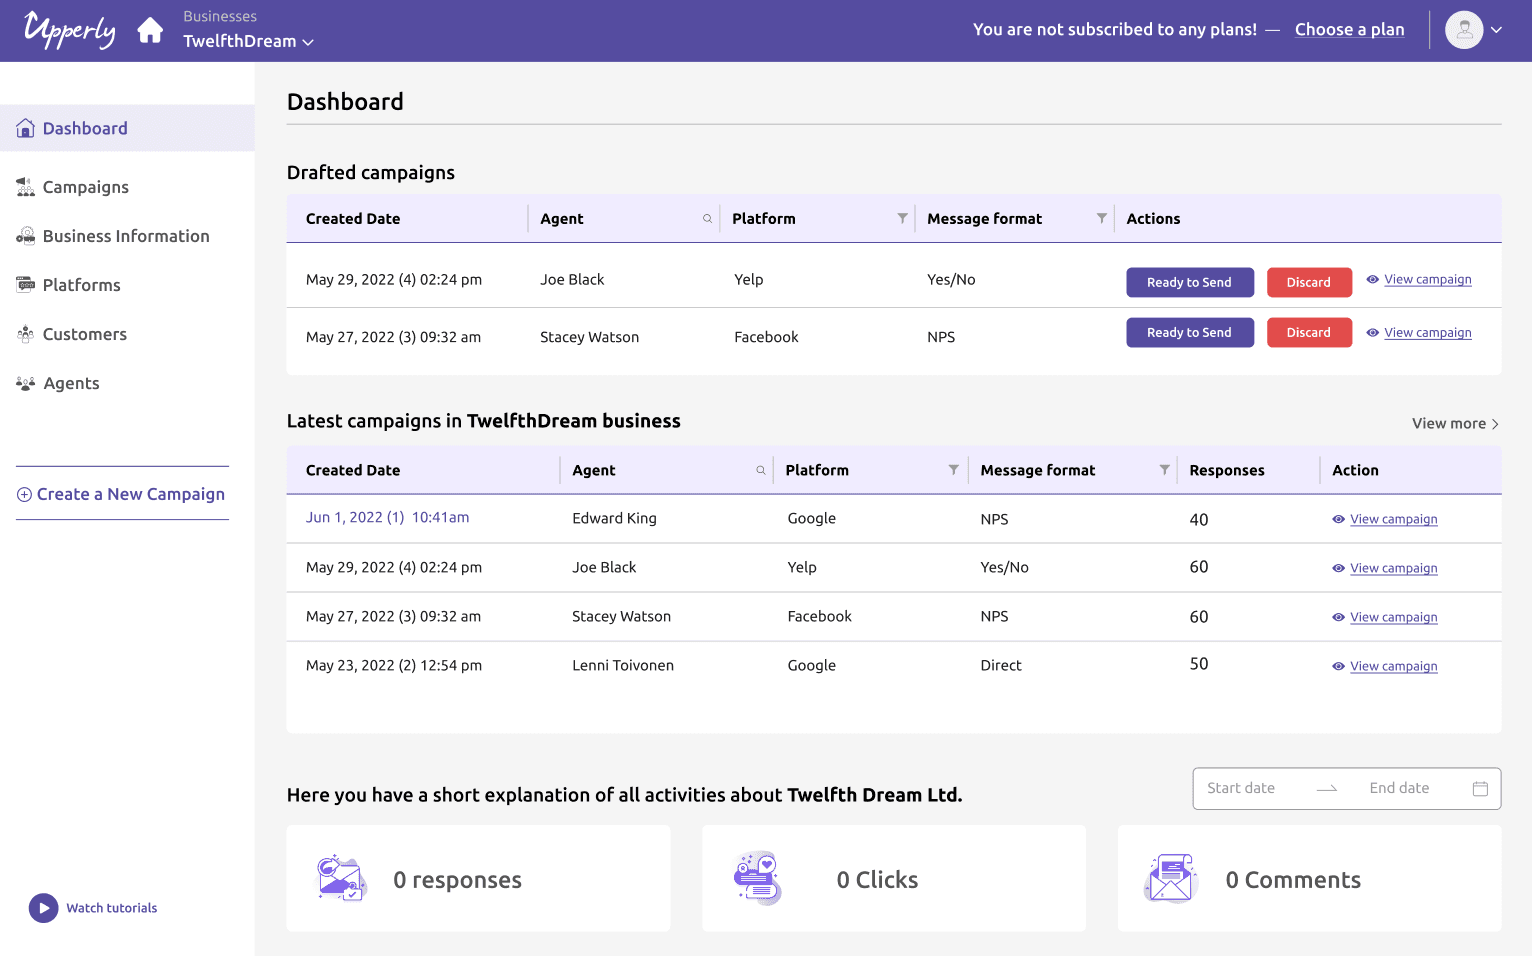1532x956 pixels.
Task: Discard the Stacey Watson Facebook draft
Action: coord(1308,333)
